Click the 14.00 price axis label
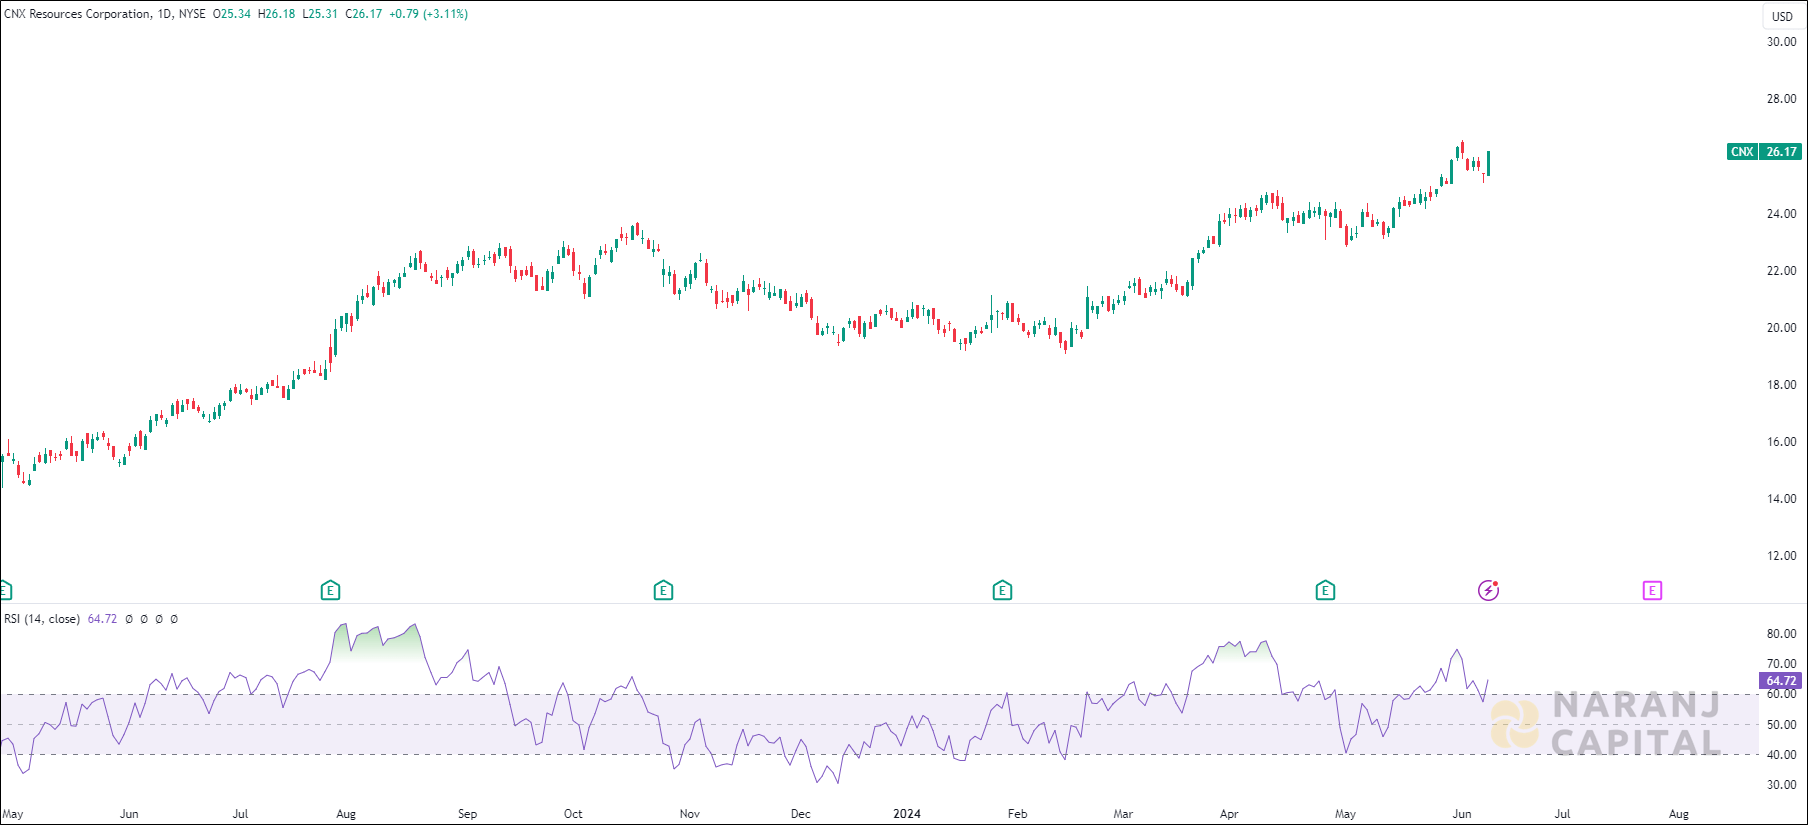The width and height of the screenshot is (1808, 825). [x=1781, y=499]
